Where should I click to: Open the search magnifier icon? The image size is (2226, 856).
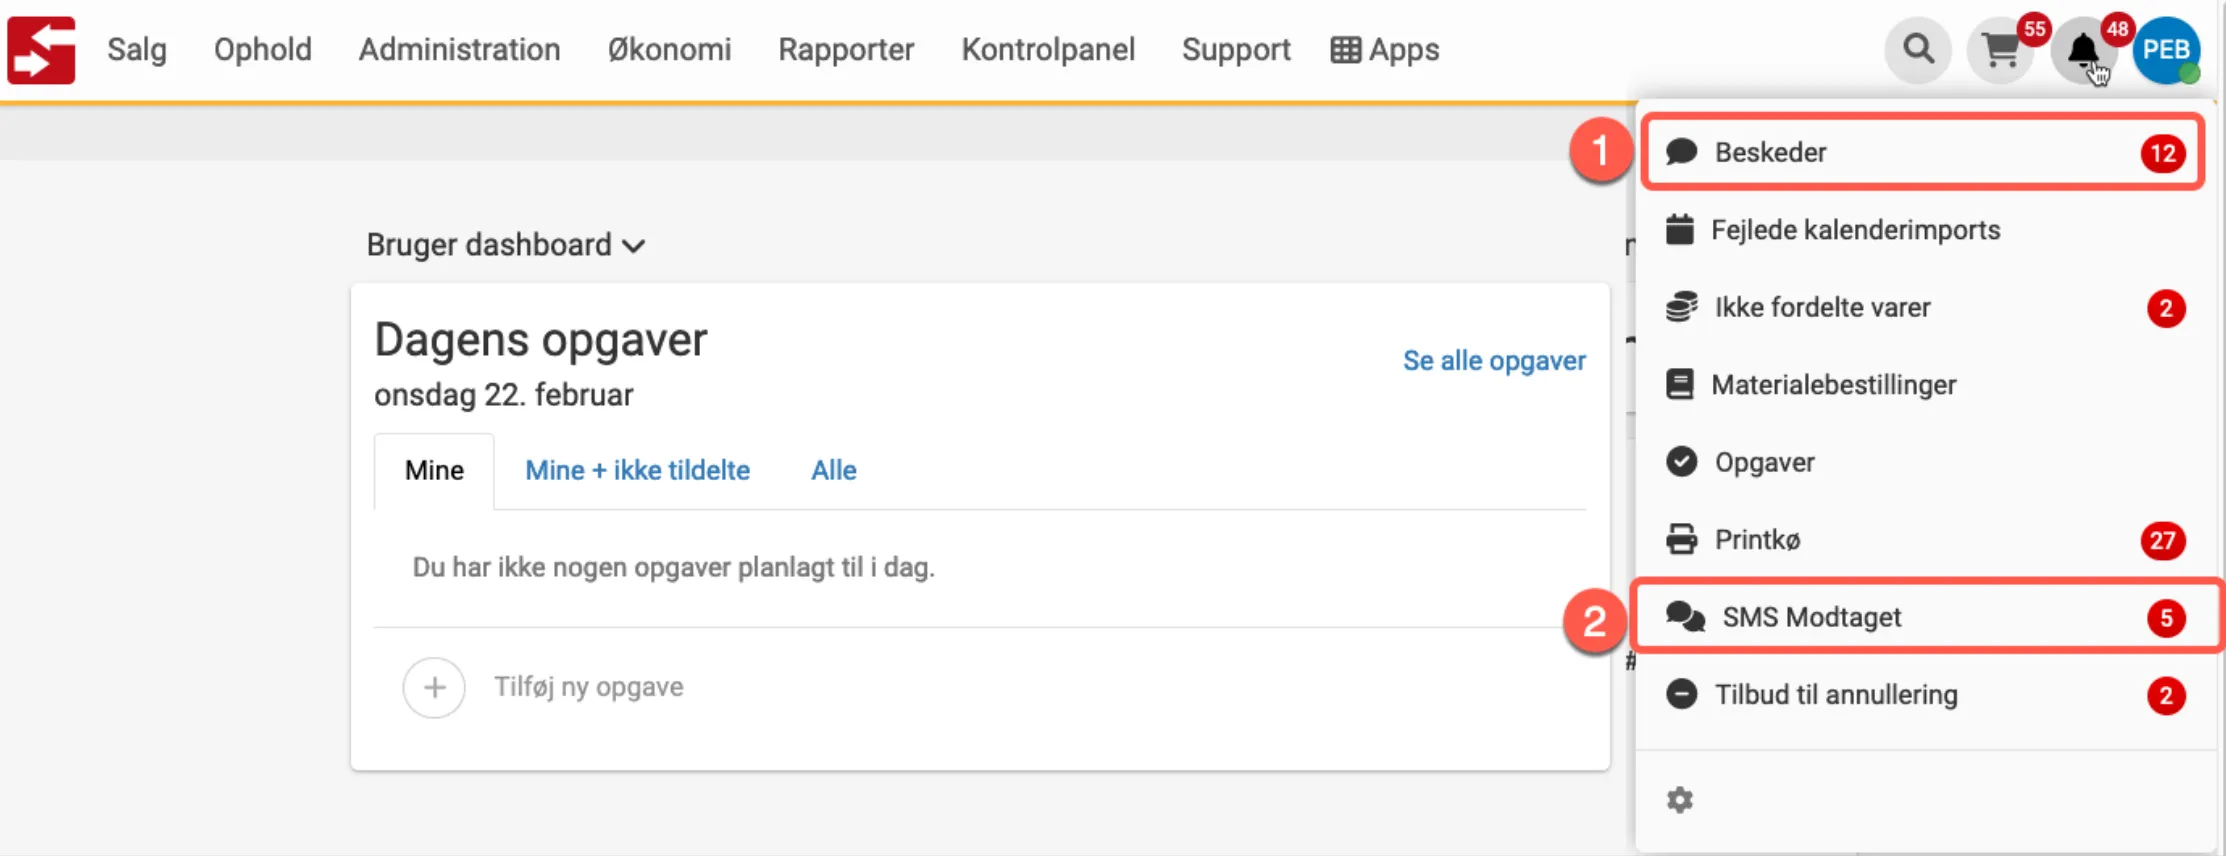click(1917, 49)
